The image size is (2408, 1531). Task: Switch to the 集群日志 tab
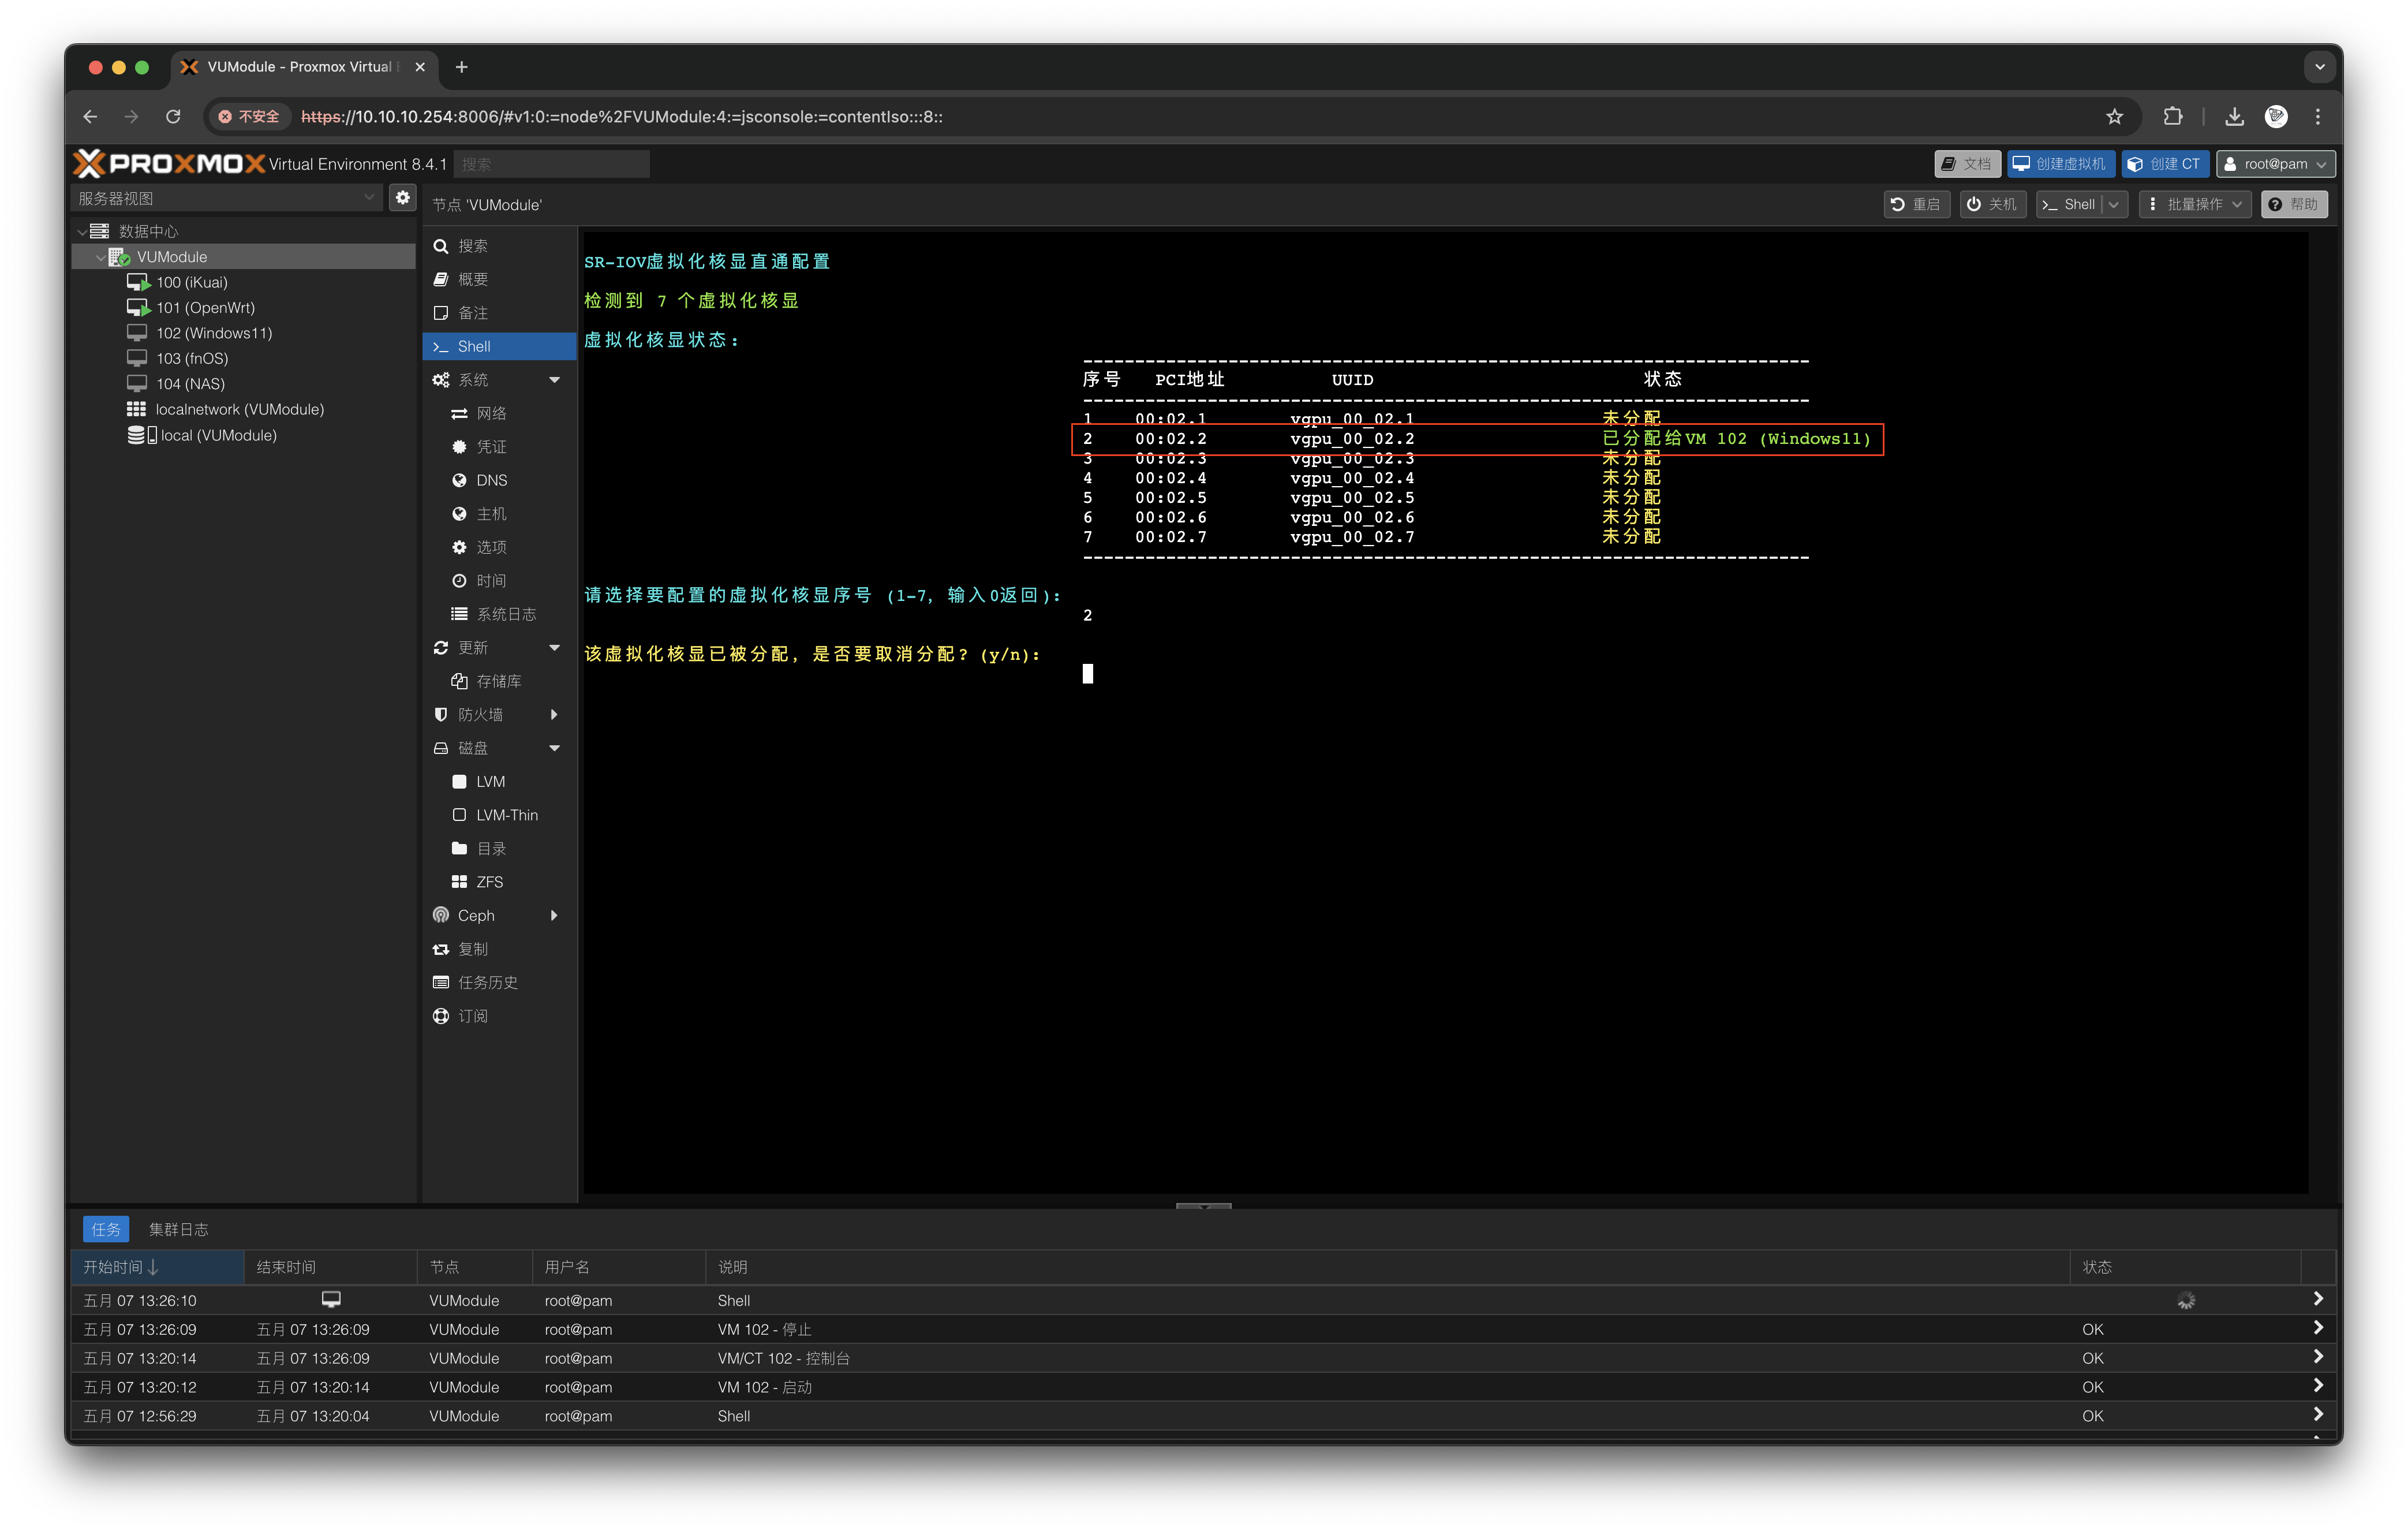click(x=178, y=1230)
